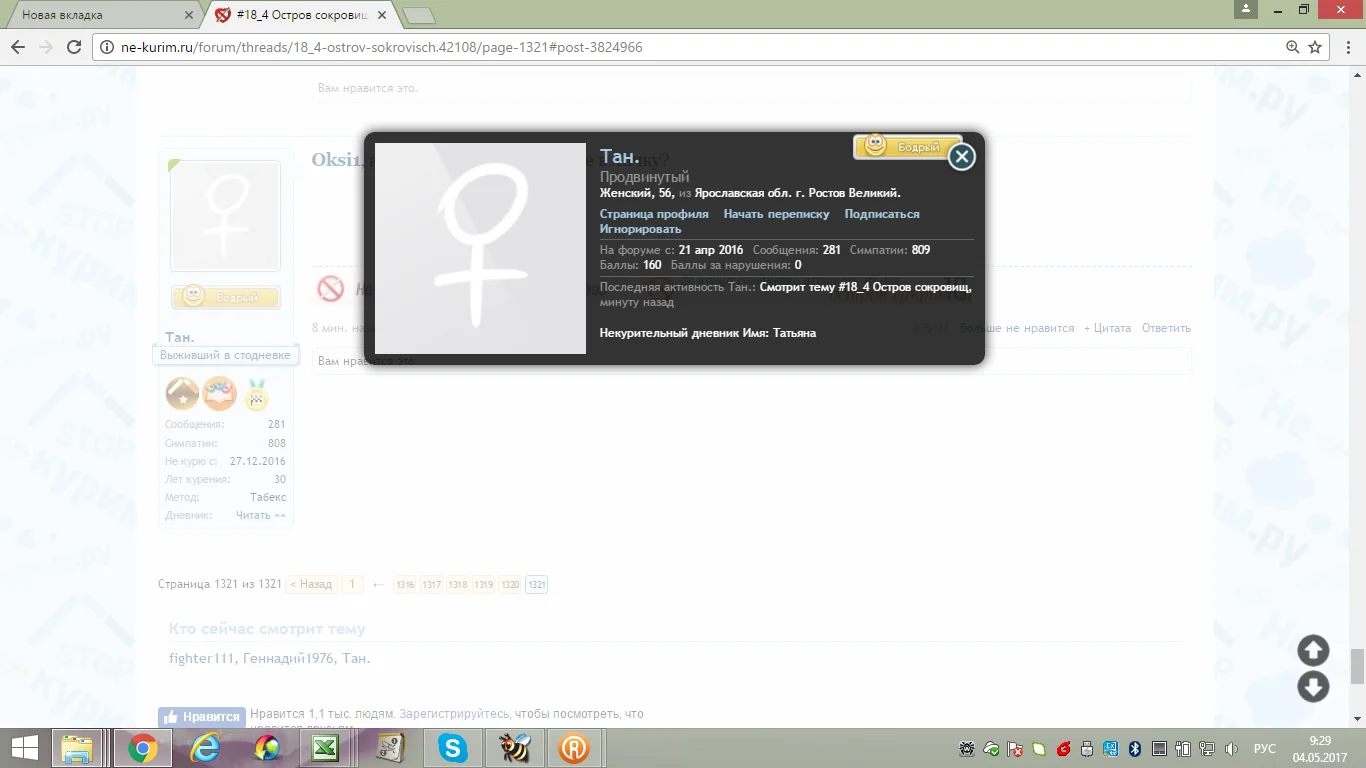Open the Chrome profile button in title bar

click(x=1245, y=9)
